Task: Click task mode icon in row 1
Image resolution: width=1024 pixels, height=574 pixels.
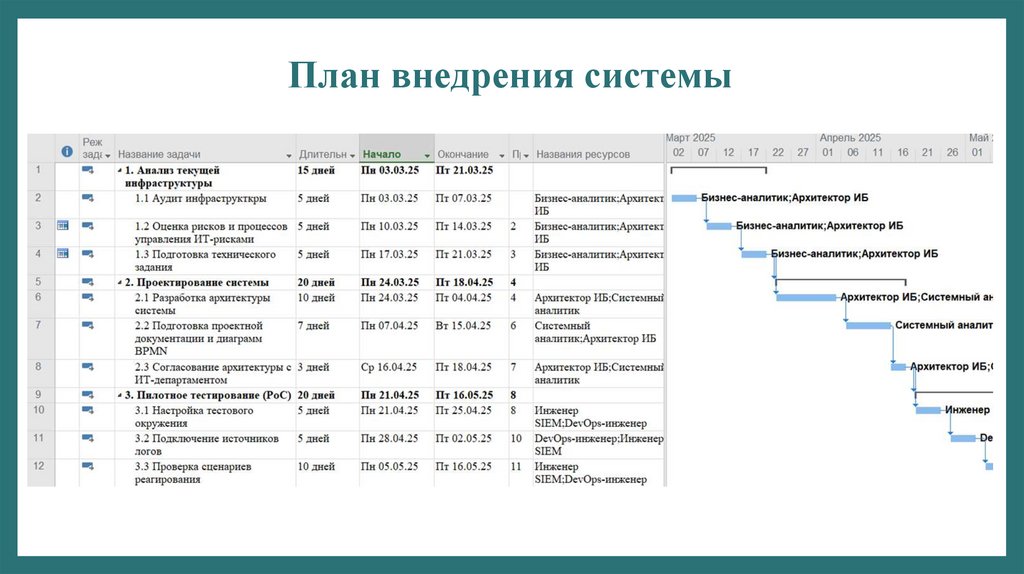Action: 88,170
